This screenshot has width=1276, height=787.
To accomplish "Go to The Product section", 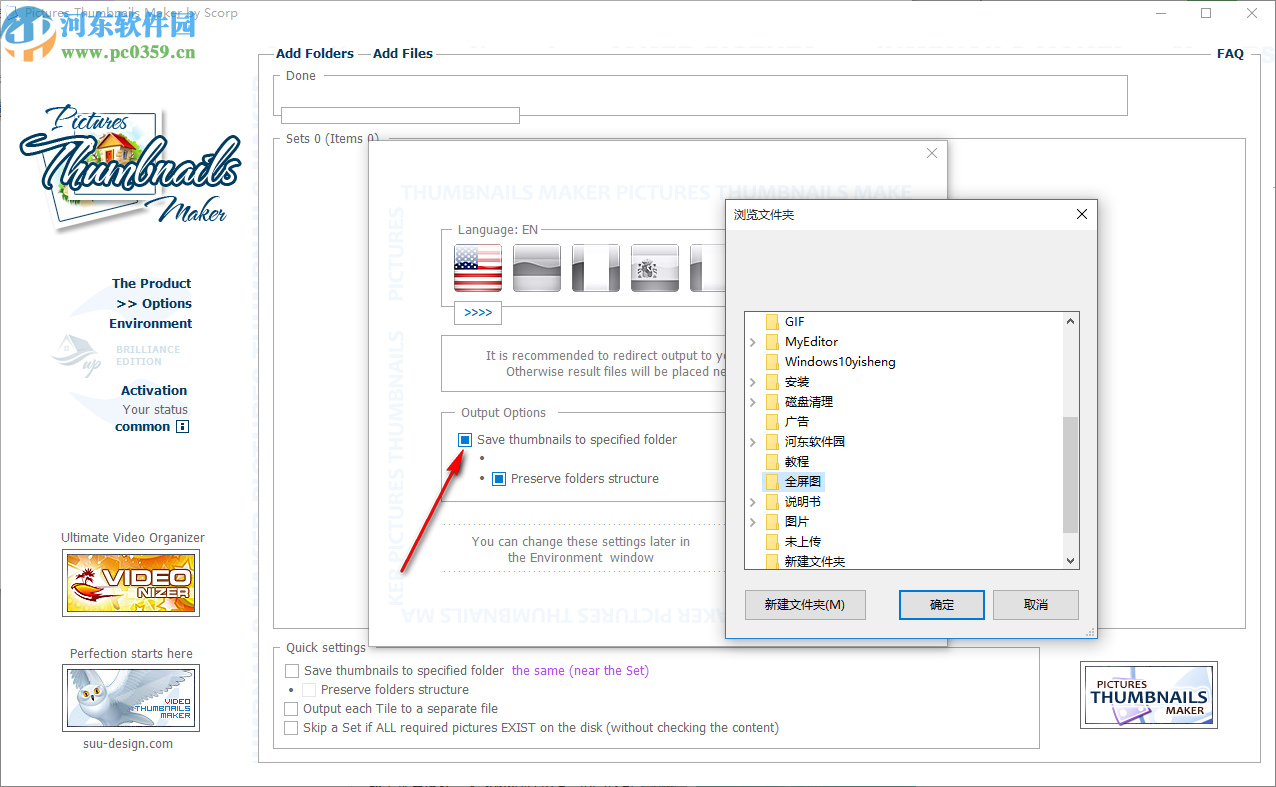I will [x=151, y=284].
